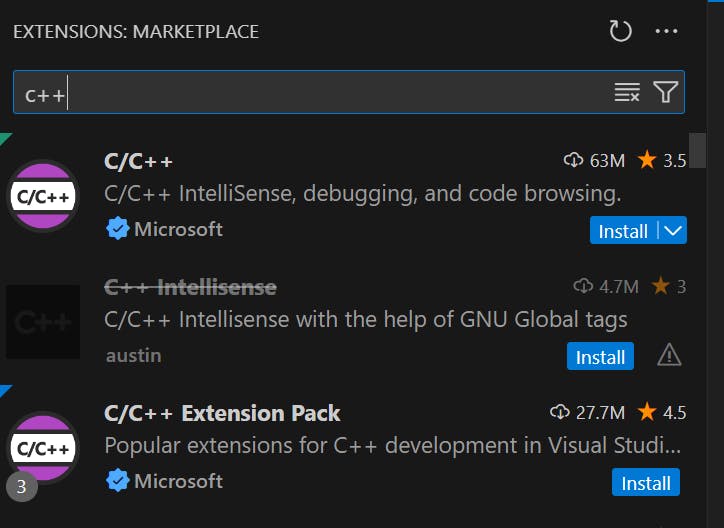Install the C/C++ Extension Pack

[646, 482]
